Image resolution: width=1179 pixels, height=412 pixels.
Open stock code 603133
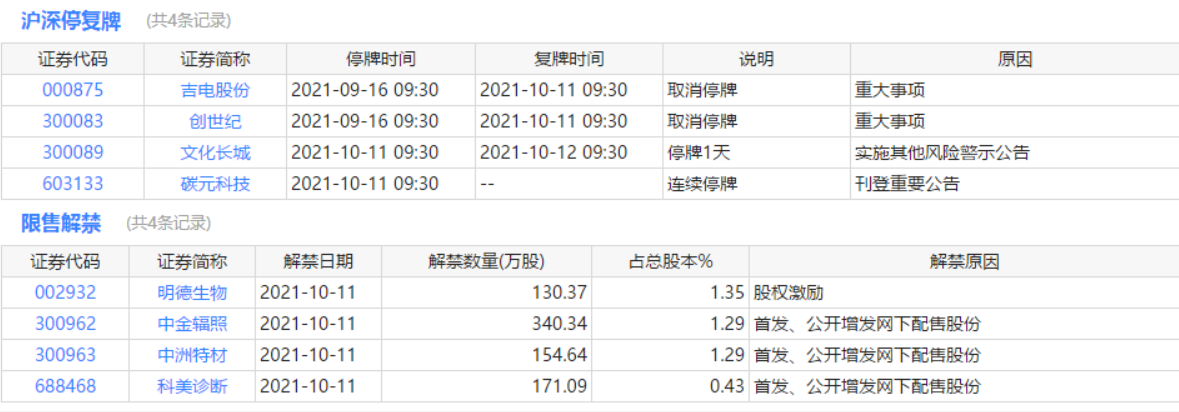(72, 184)
